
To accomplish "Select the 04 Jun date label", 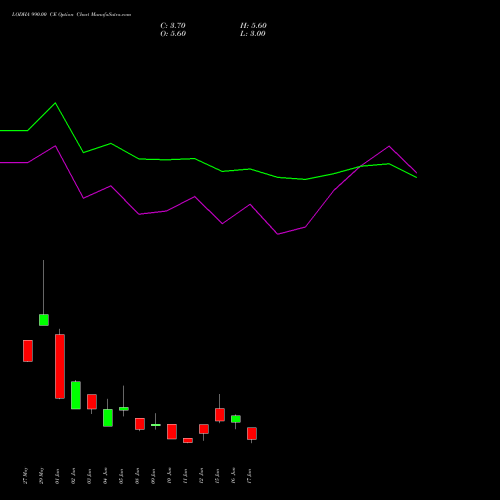I will coord(106,476).
